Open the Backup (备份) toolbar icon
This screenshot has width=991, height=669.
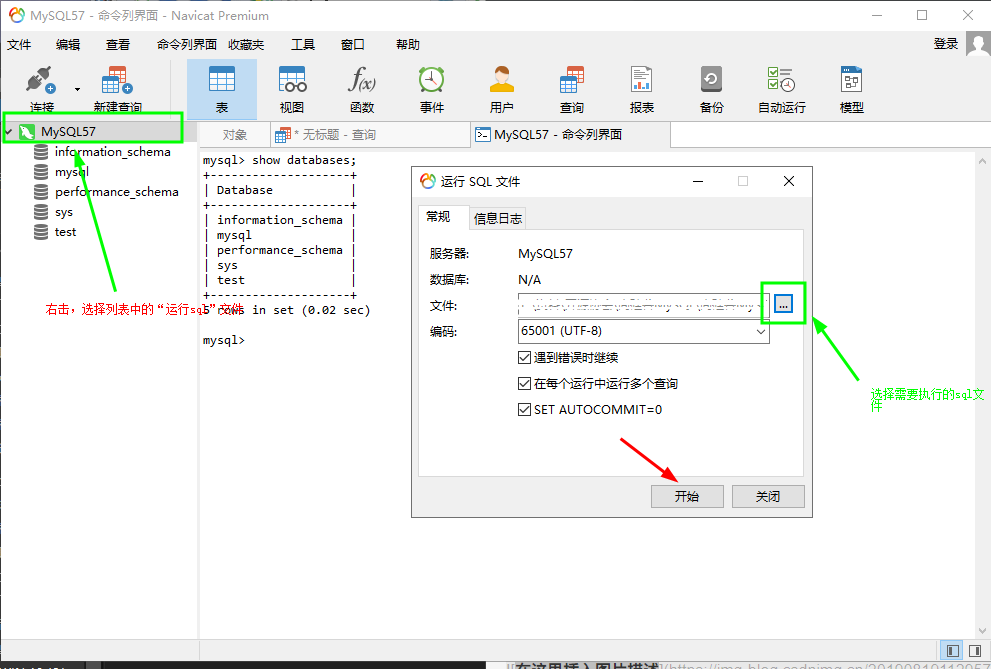click(x=712, y=89)
